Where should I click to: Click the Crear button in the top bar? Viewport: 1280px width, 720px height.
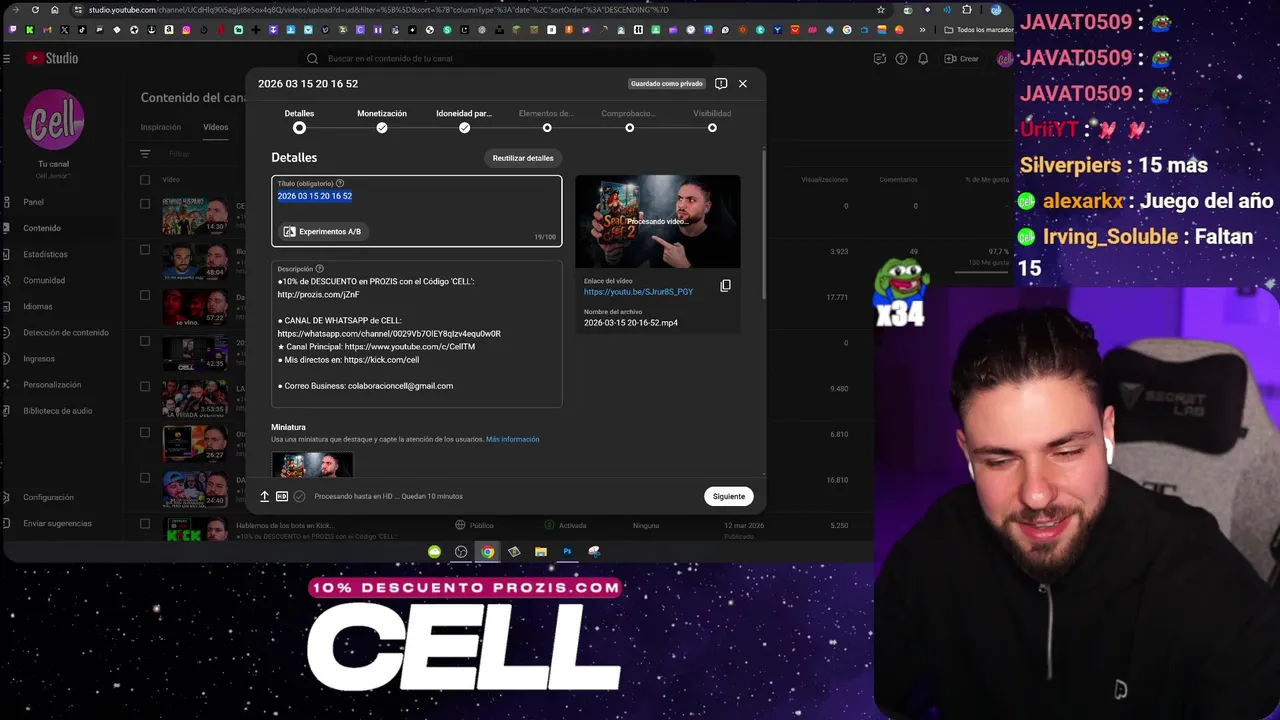[x=962, y=59]
